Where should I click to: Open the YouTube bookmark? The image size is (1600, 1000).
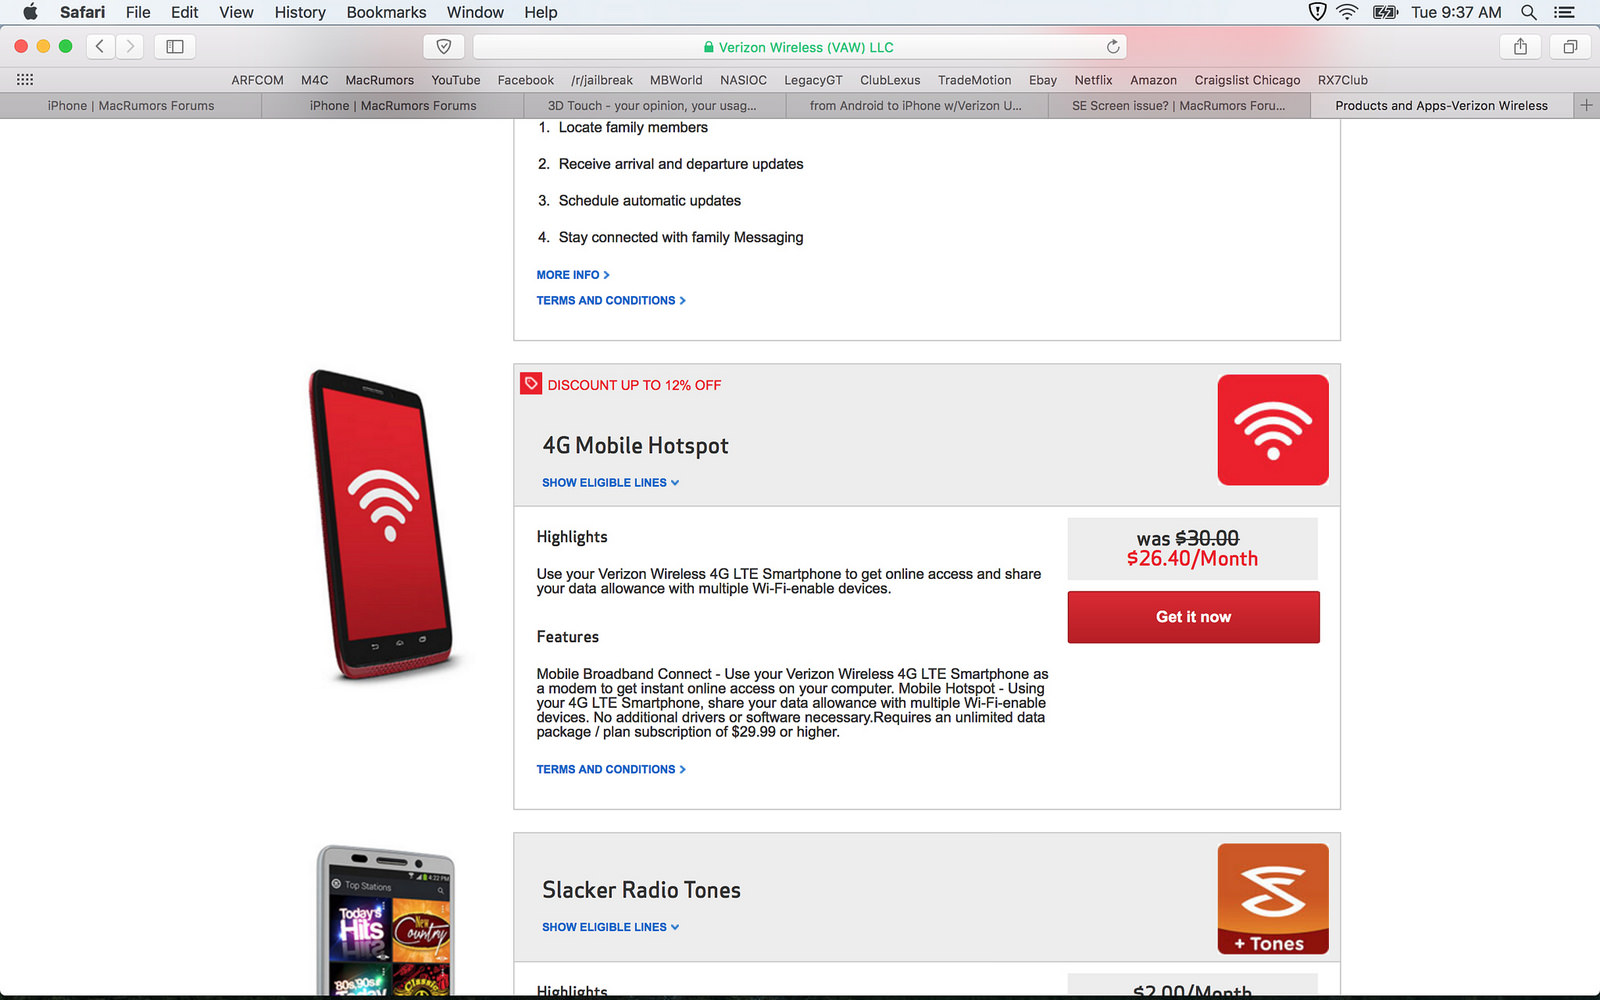point(456,80)
